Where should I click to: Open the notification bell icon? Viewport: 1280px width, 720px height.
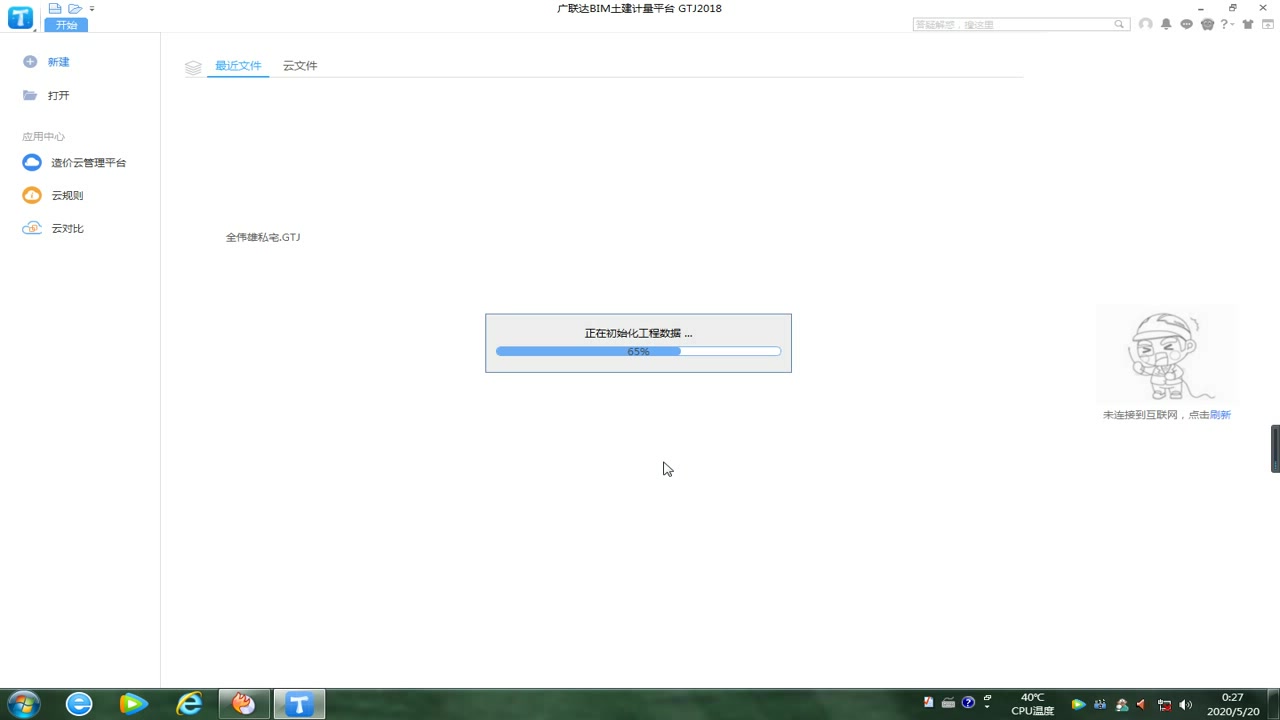1166,24
